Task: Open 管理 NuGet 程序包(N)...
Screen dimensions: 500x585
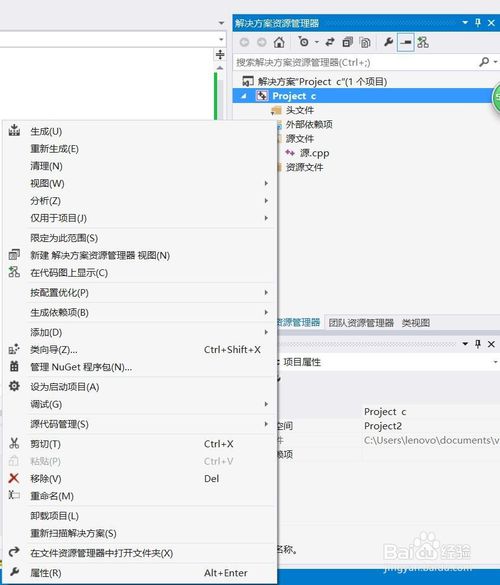Action: pos(140,367)
